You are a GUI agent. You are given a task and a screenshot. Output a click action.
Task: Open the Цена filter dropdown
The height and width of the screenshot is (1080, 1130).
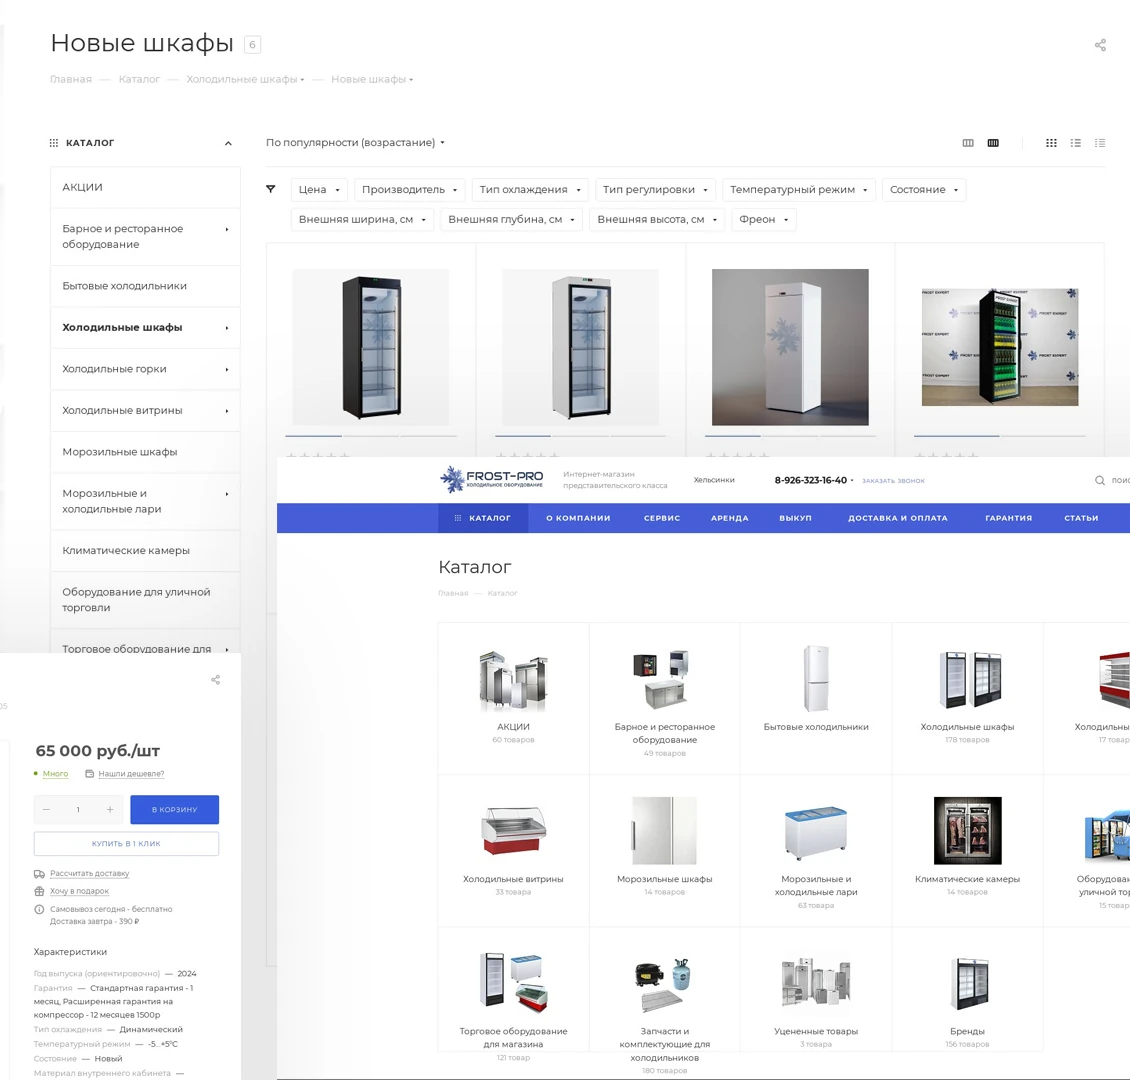click(x=319, y=189)
